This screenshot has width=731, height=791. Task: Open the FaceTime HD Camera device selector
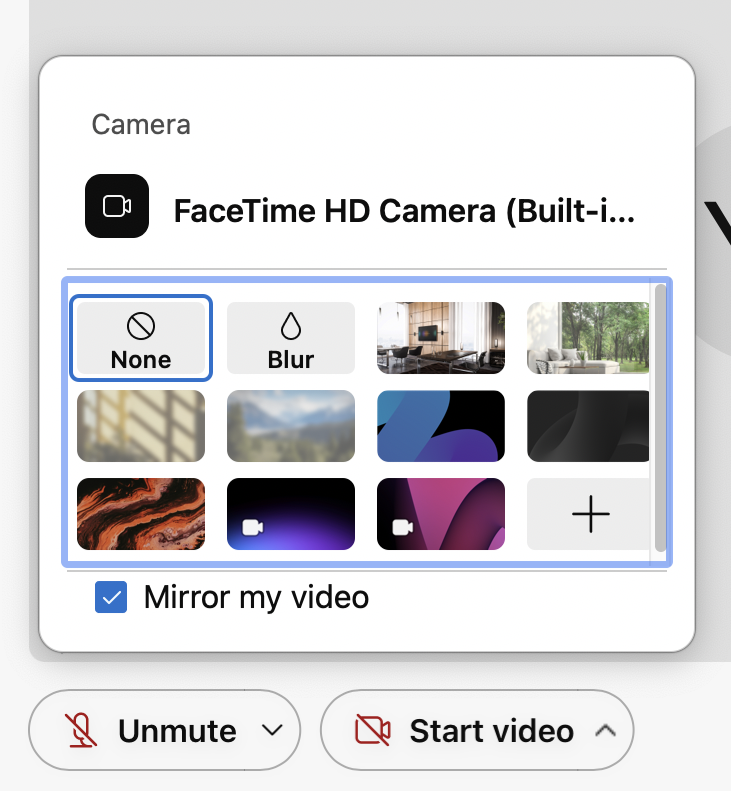pyautogui.click(x=404, y=211)
